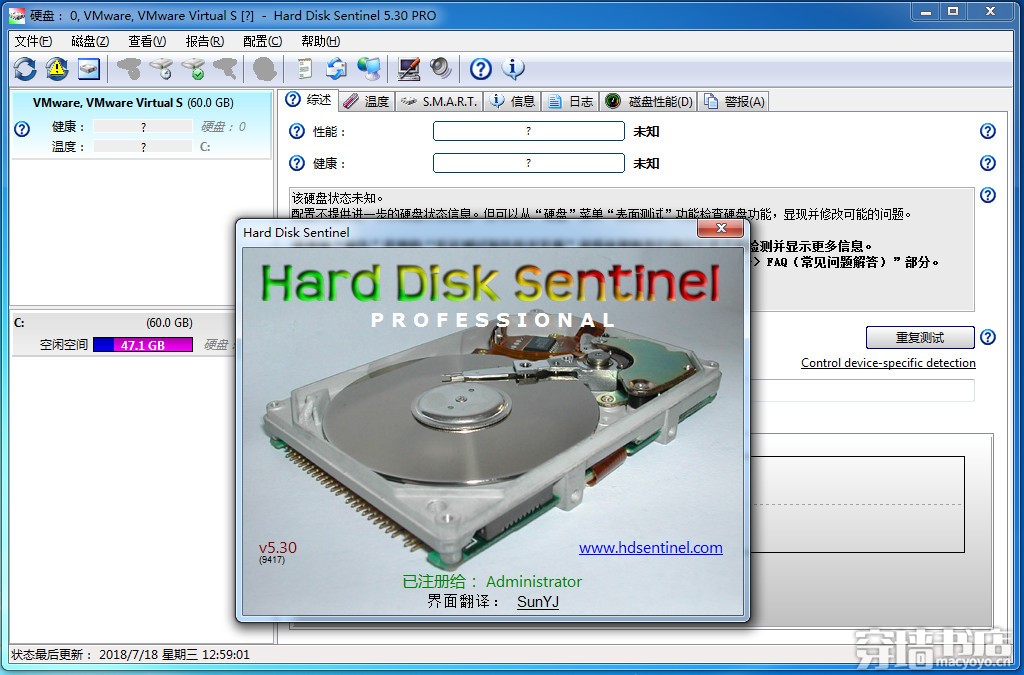Click the help icon at right end of health row
This screenshot has width=1024, height=675.
987,163
